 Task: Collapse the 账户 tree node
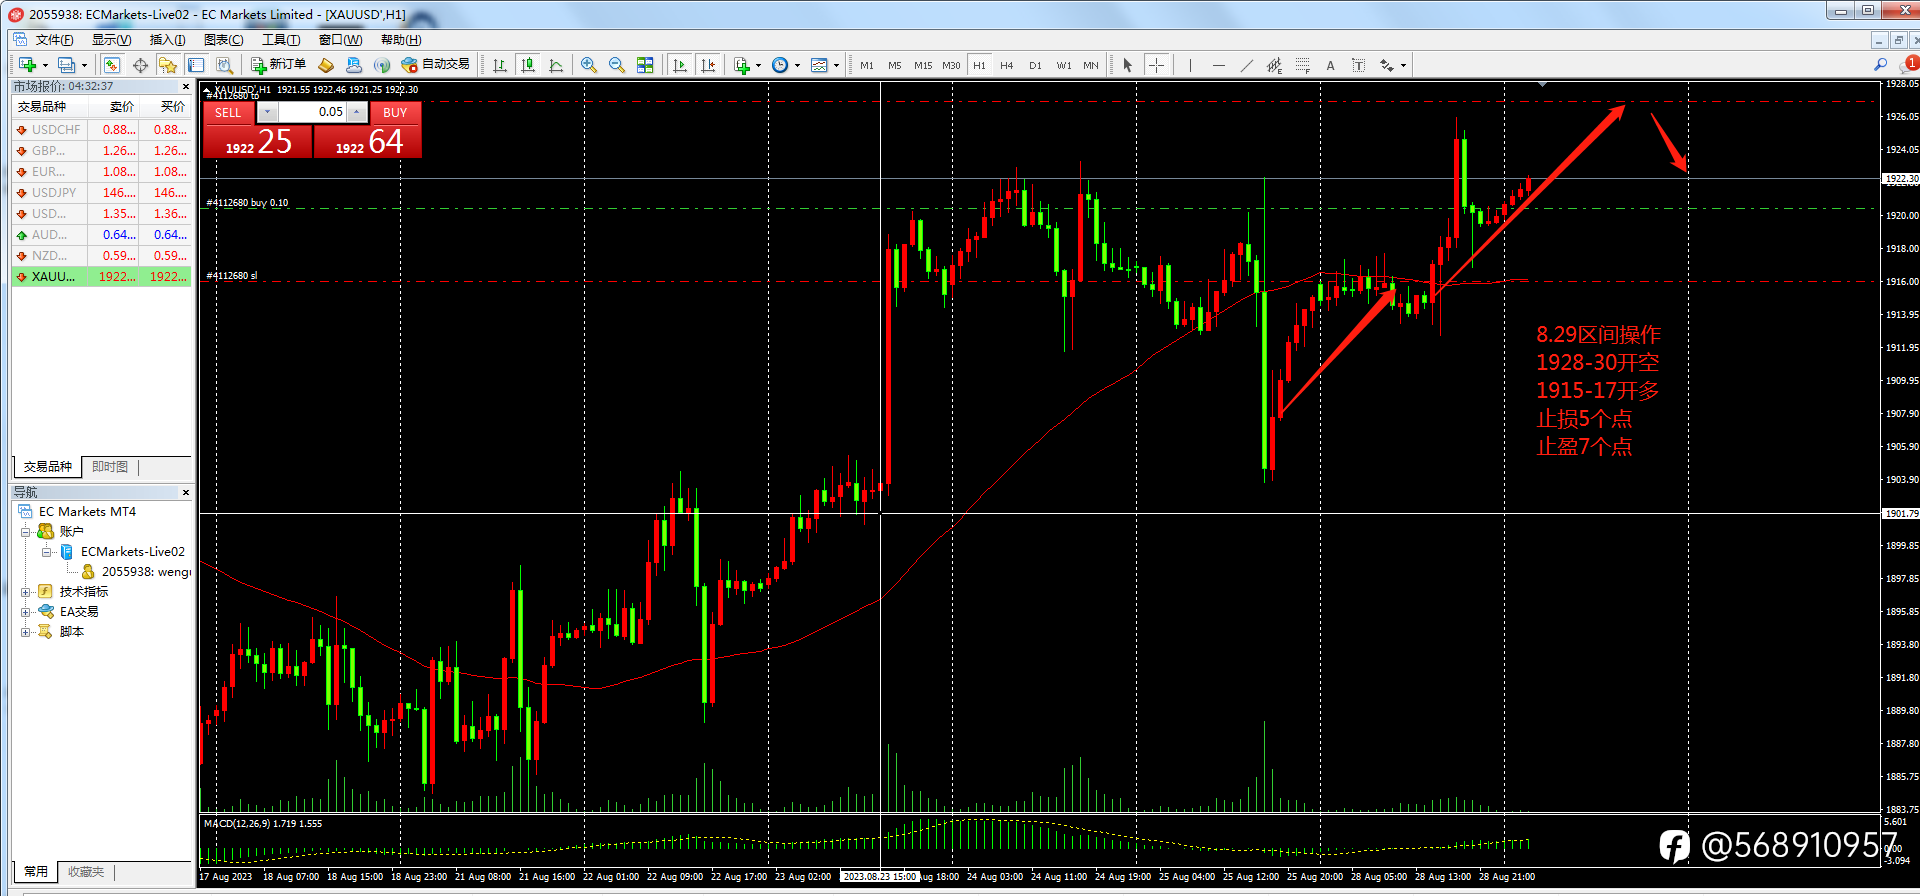tap(26, 532)
